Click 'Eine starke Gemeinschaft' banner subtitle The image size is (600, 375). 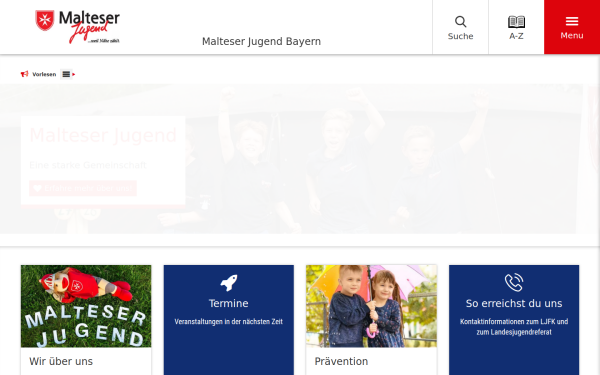click(x=88, y=165)
